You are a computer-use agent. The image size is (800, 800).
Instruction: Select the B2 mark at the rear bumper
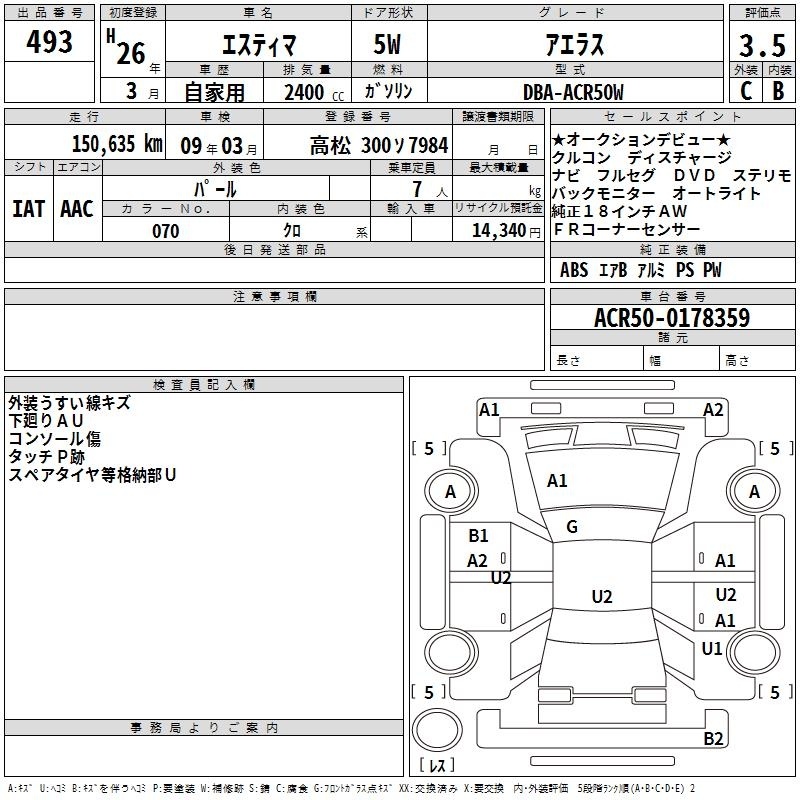click(x=713, y=739)
